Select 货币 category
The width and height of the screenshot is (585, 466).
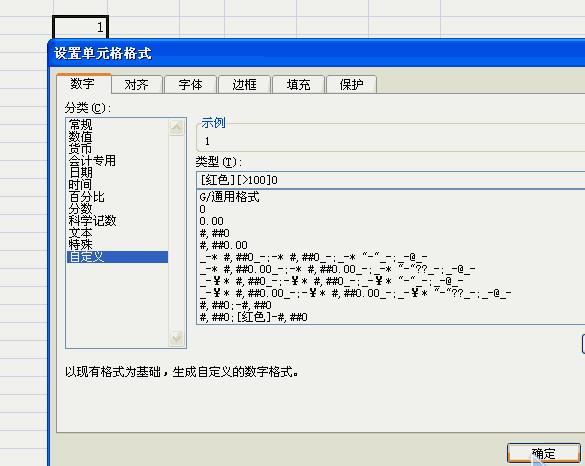tap(117, 149)
